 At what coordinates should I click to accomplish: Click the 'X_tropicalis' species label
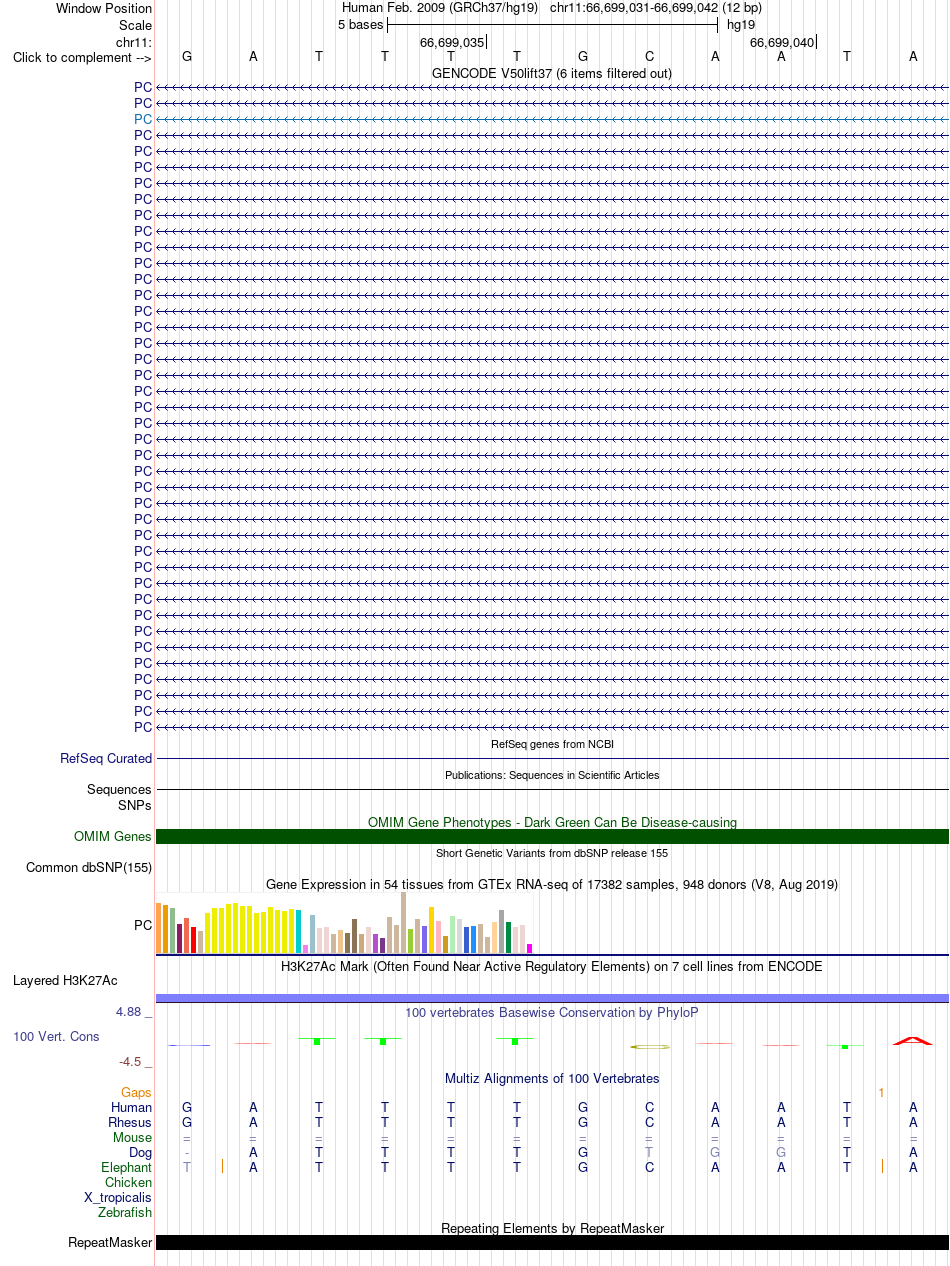point(118,1198)
